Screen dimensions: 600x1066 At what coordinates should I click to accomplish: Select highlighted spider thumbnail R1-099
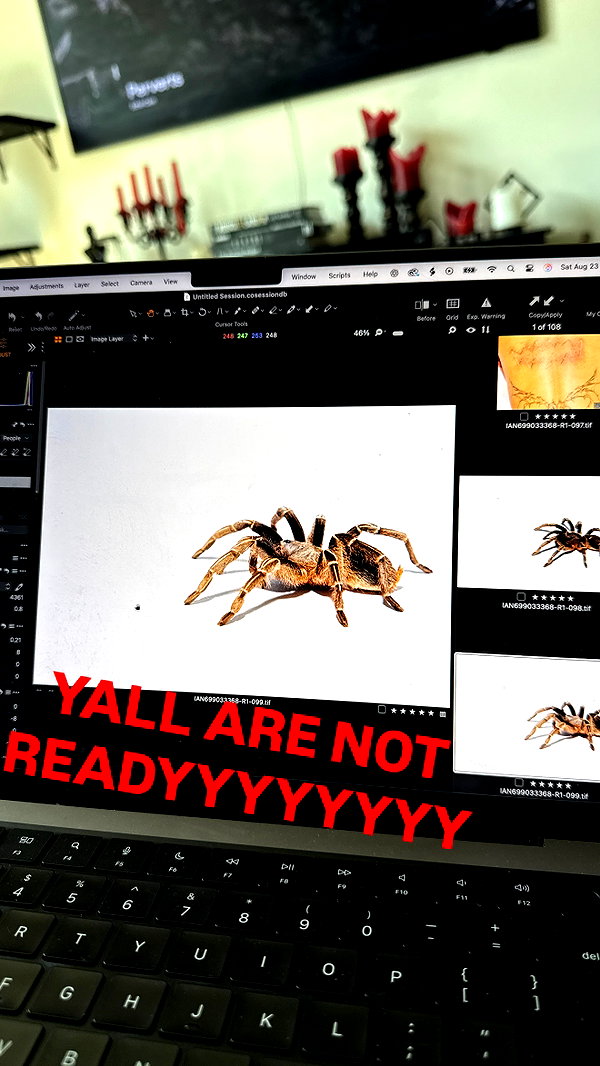tap(527, 716)
